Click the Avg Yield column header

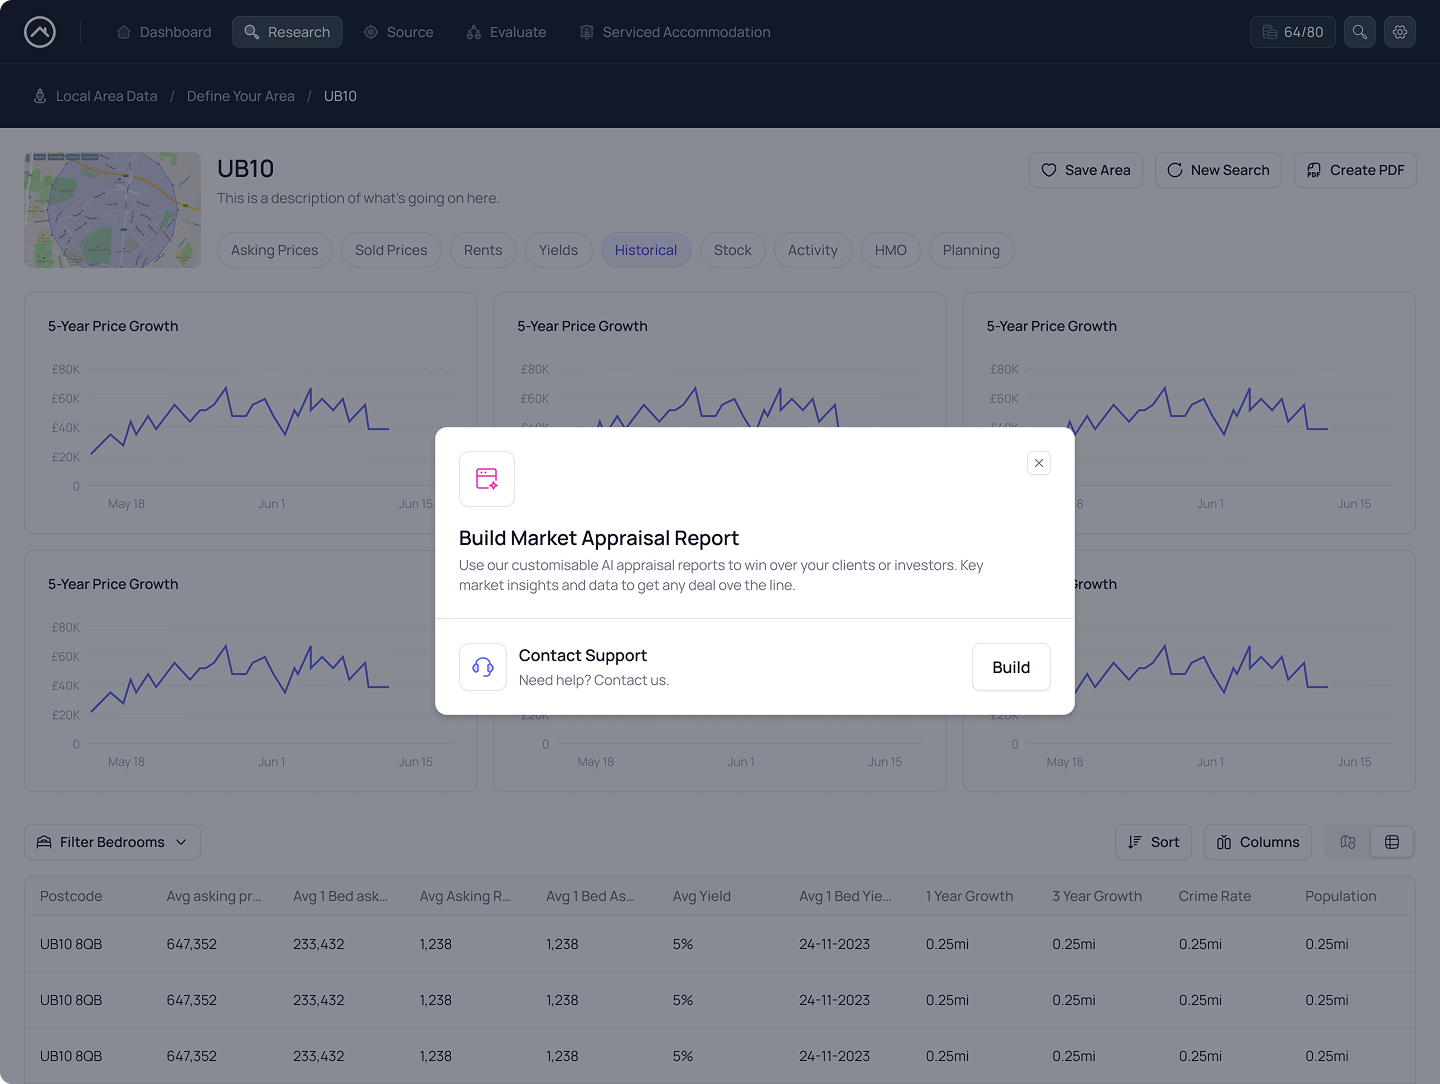click(x=702, y=896)
